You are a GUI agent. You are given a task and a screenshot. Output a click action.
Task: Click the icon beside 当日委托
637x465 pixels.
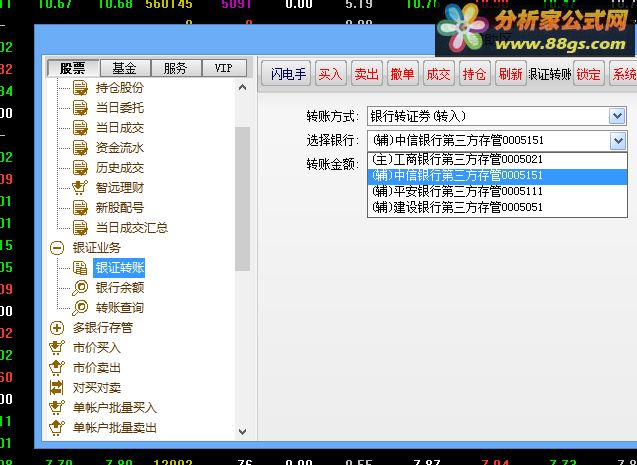click(x=80, y=108)
